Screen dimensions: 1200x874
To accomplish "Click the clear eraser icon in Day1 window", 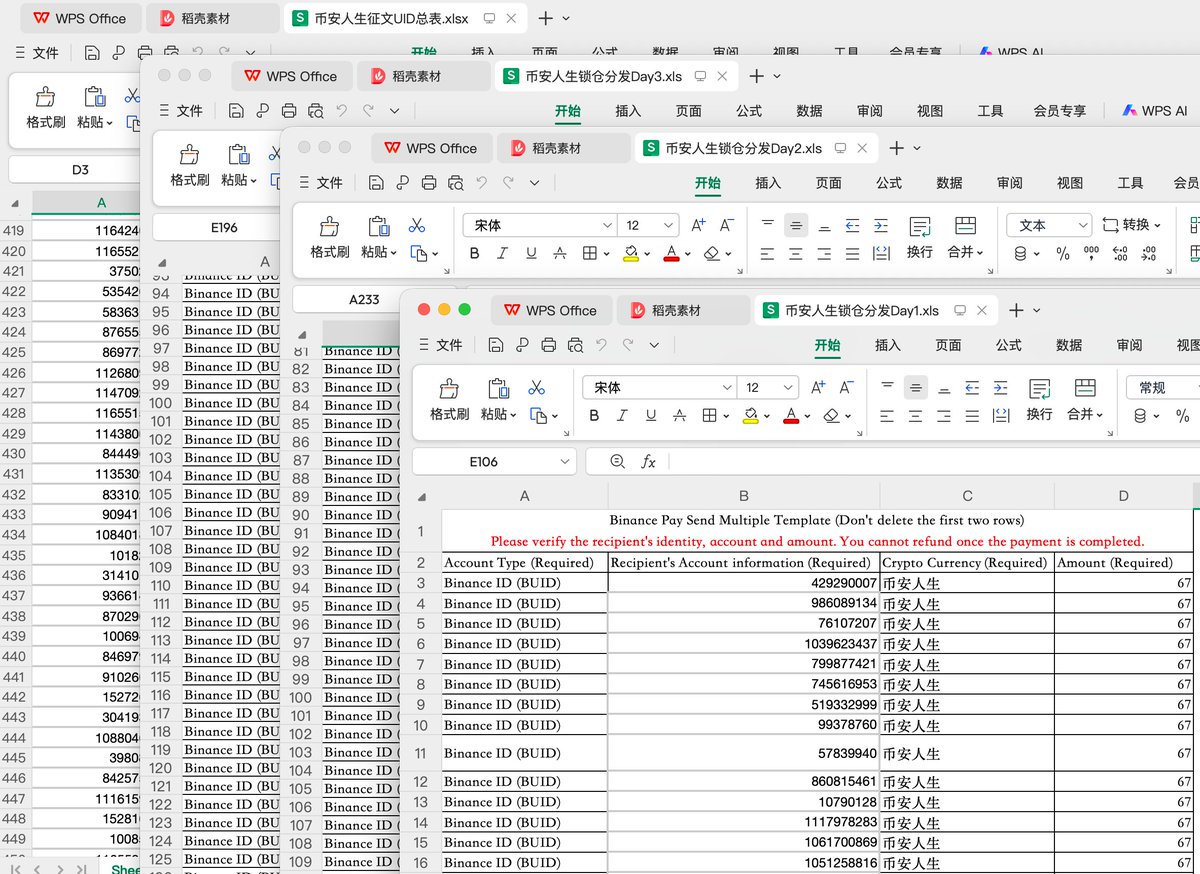I will (x=831, y=416).
